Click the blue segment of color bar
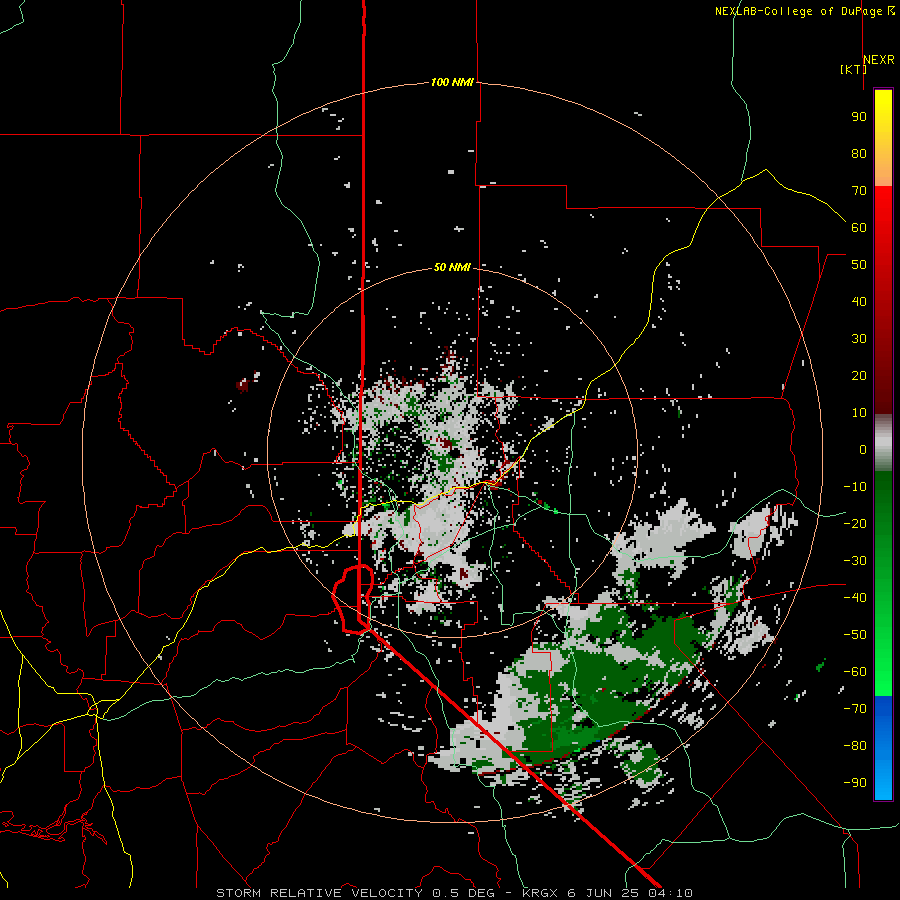Viewport: 900px width, 900px height. [x=883, y=748]
